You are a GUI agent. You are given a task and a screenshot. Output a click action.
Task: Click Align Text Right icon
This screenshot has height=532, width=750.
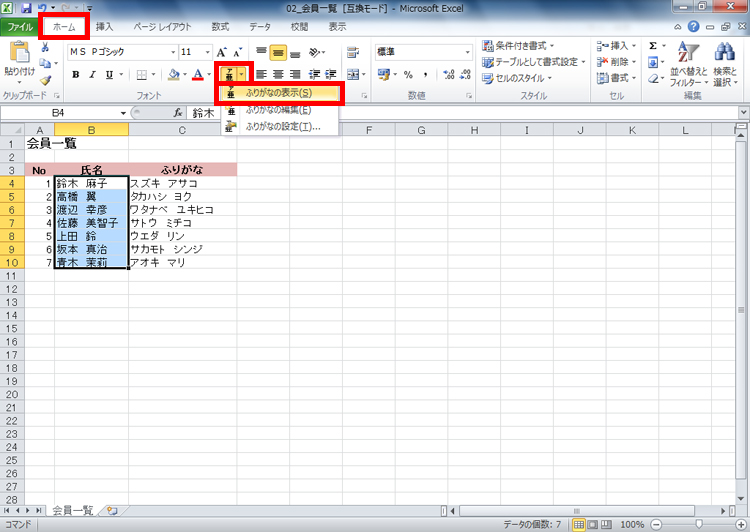[295, 75]
